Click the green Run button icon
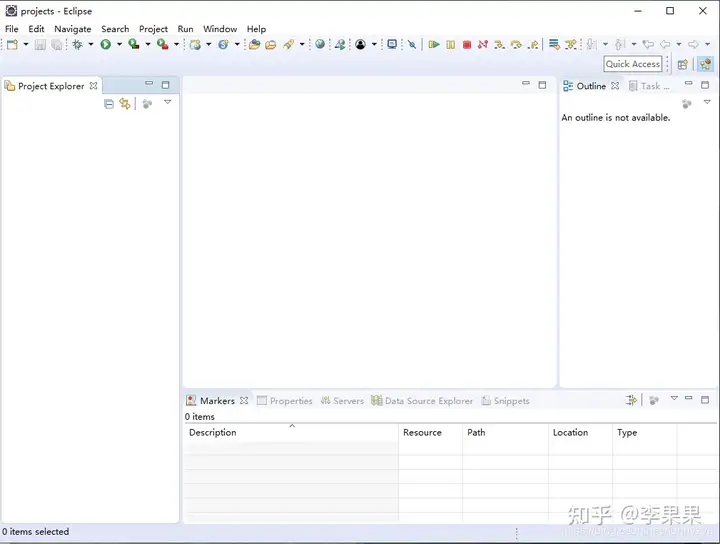Image resolution: width=720 pixels, height=544 pixels. 106,45
